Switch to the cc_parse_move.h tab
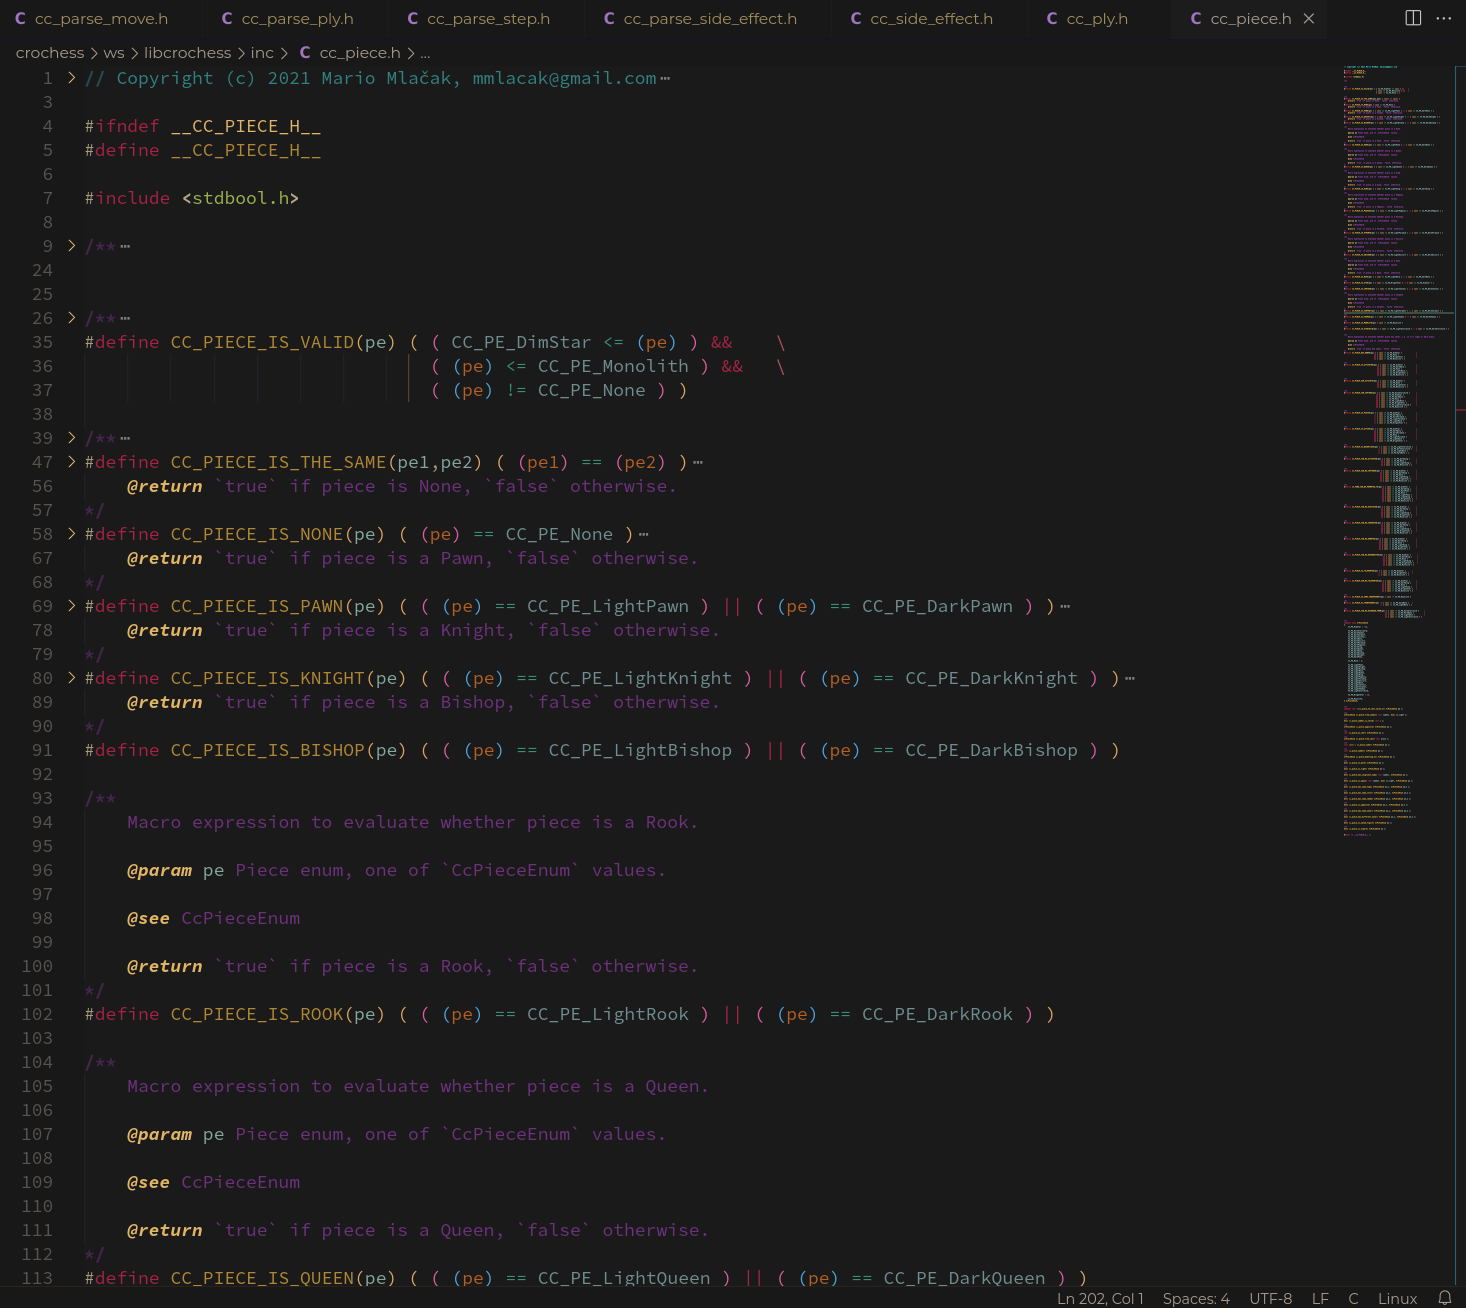1466x1308 pixels. [x=91, y=19]
